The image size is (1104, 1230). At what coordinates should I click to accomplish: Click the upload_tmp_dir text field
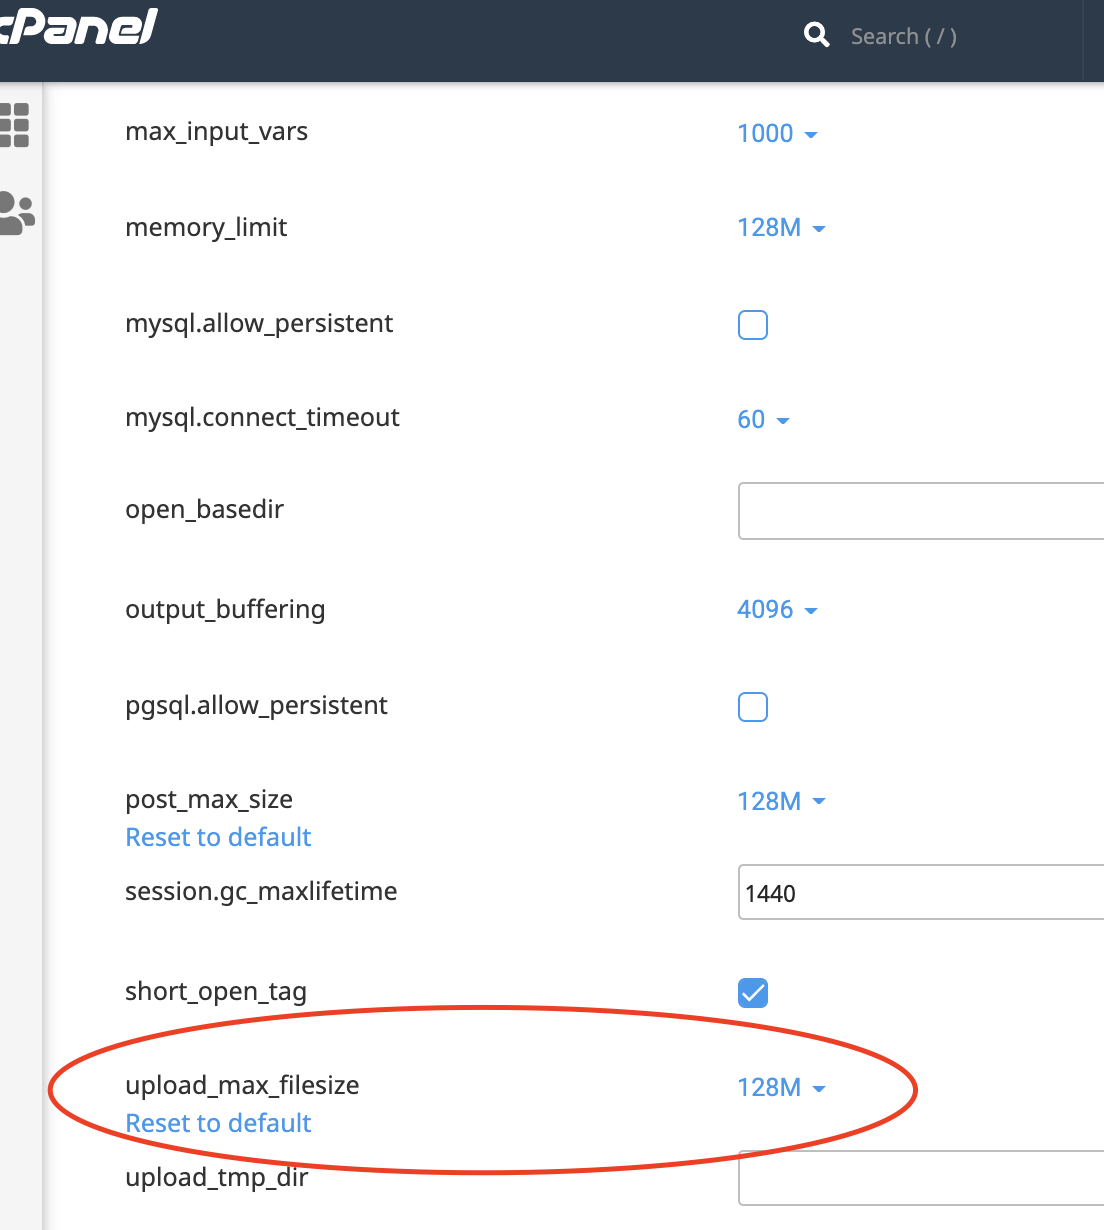pyautogui.click(x=920, y=1178)
